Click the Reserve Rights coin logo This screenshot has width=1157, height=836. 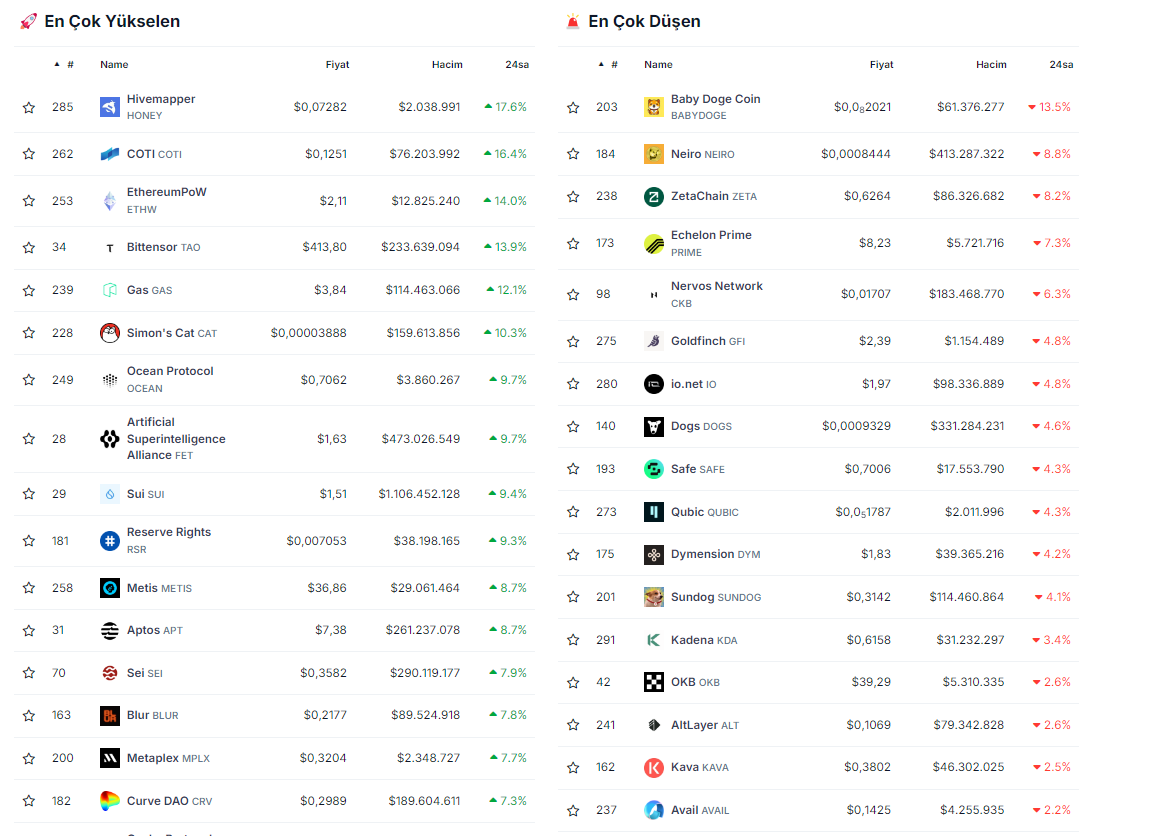tap(110, 541)
